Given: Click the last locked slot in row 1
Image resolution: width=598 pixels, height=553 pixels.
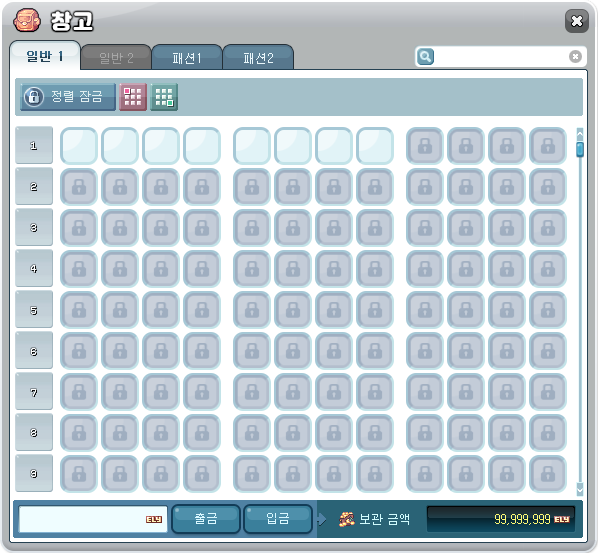Looking at the screenshot, I should [548, 146].
